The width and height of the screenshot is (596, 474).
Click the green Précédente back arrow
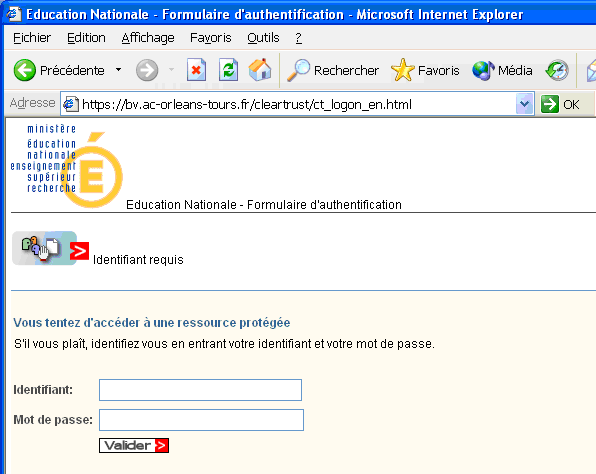tap(24, 70)
